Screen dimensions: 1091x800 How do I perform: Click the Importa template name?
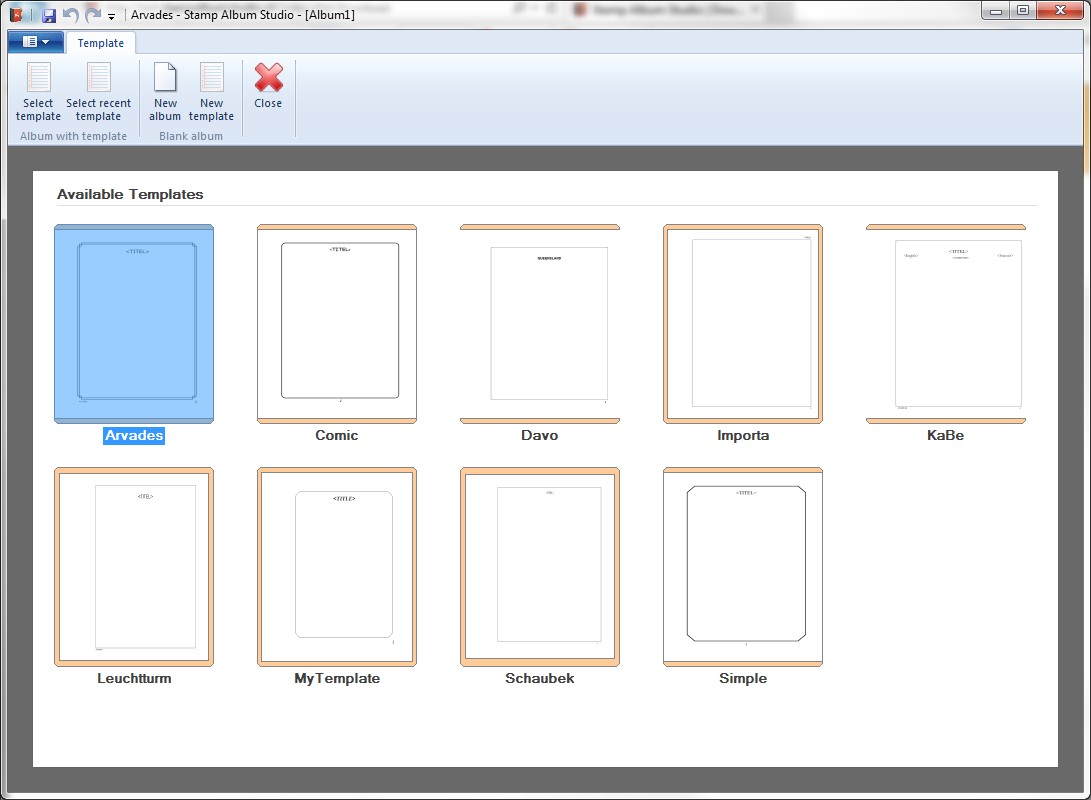click(743, 435)
